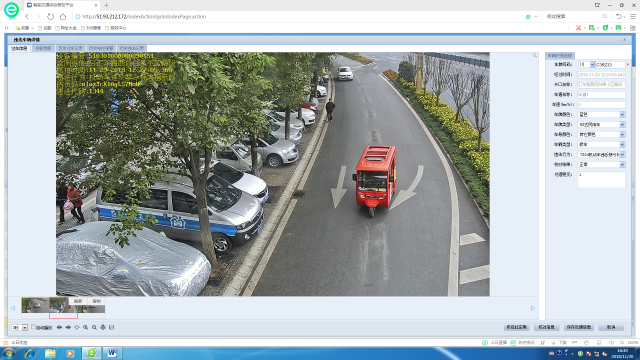The width and height of the screenshot is (640, 360).
Task: Open the interval dropdown beside auto-play checkbox
Action: click(x=20, y=327)
